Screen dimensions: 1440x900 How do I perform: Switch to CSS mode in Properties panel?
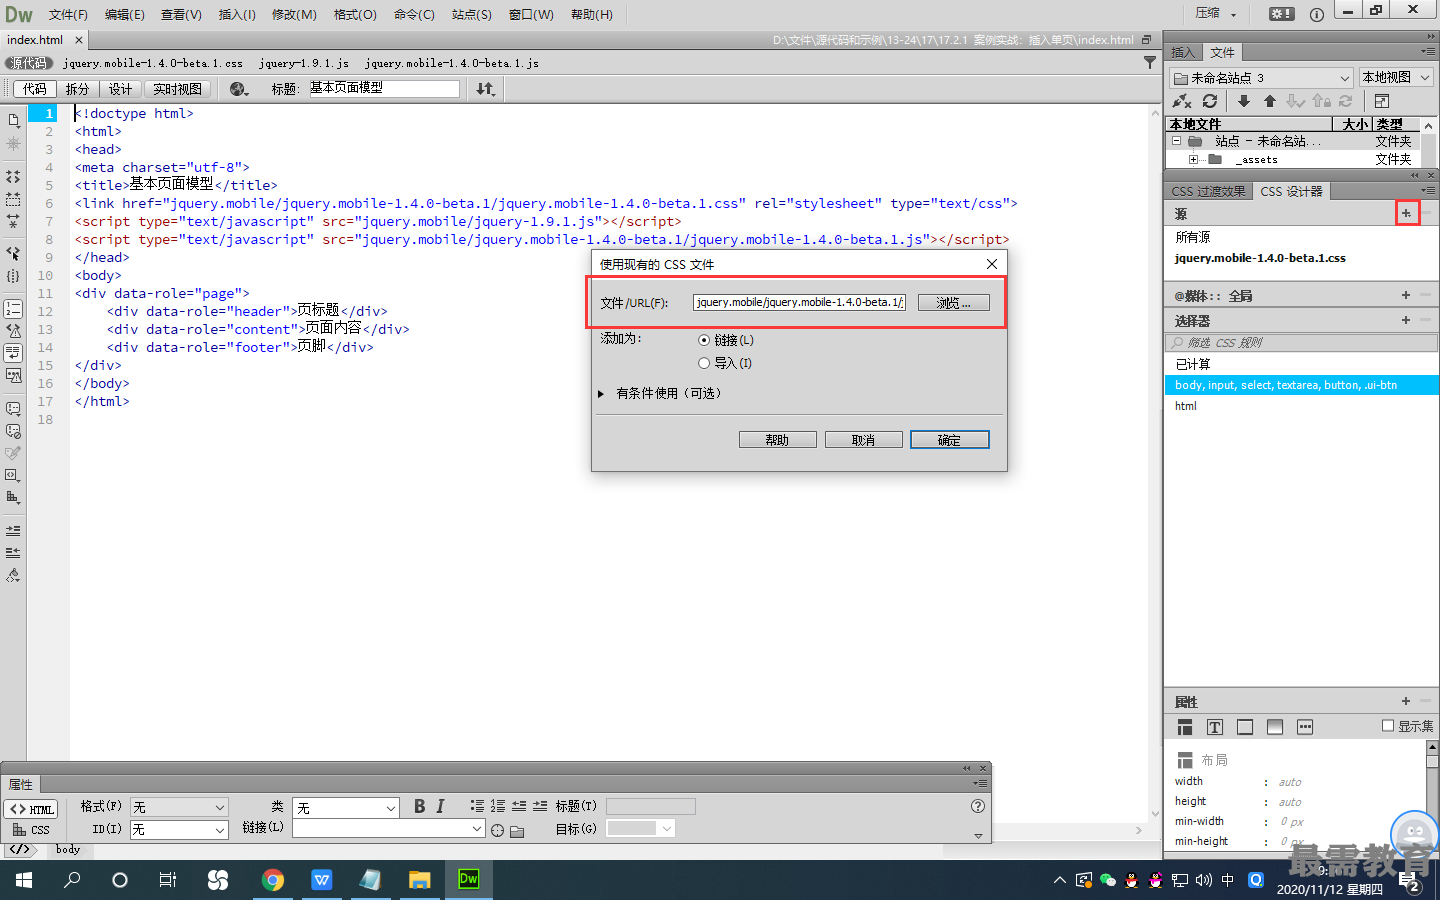[32, 830]
